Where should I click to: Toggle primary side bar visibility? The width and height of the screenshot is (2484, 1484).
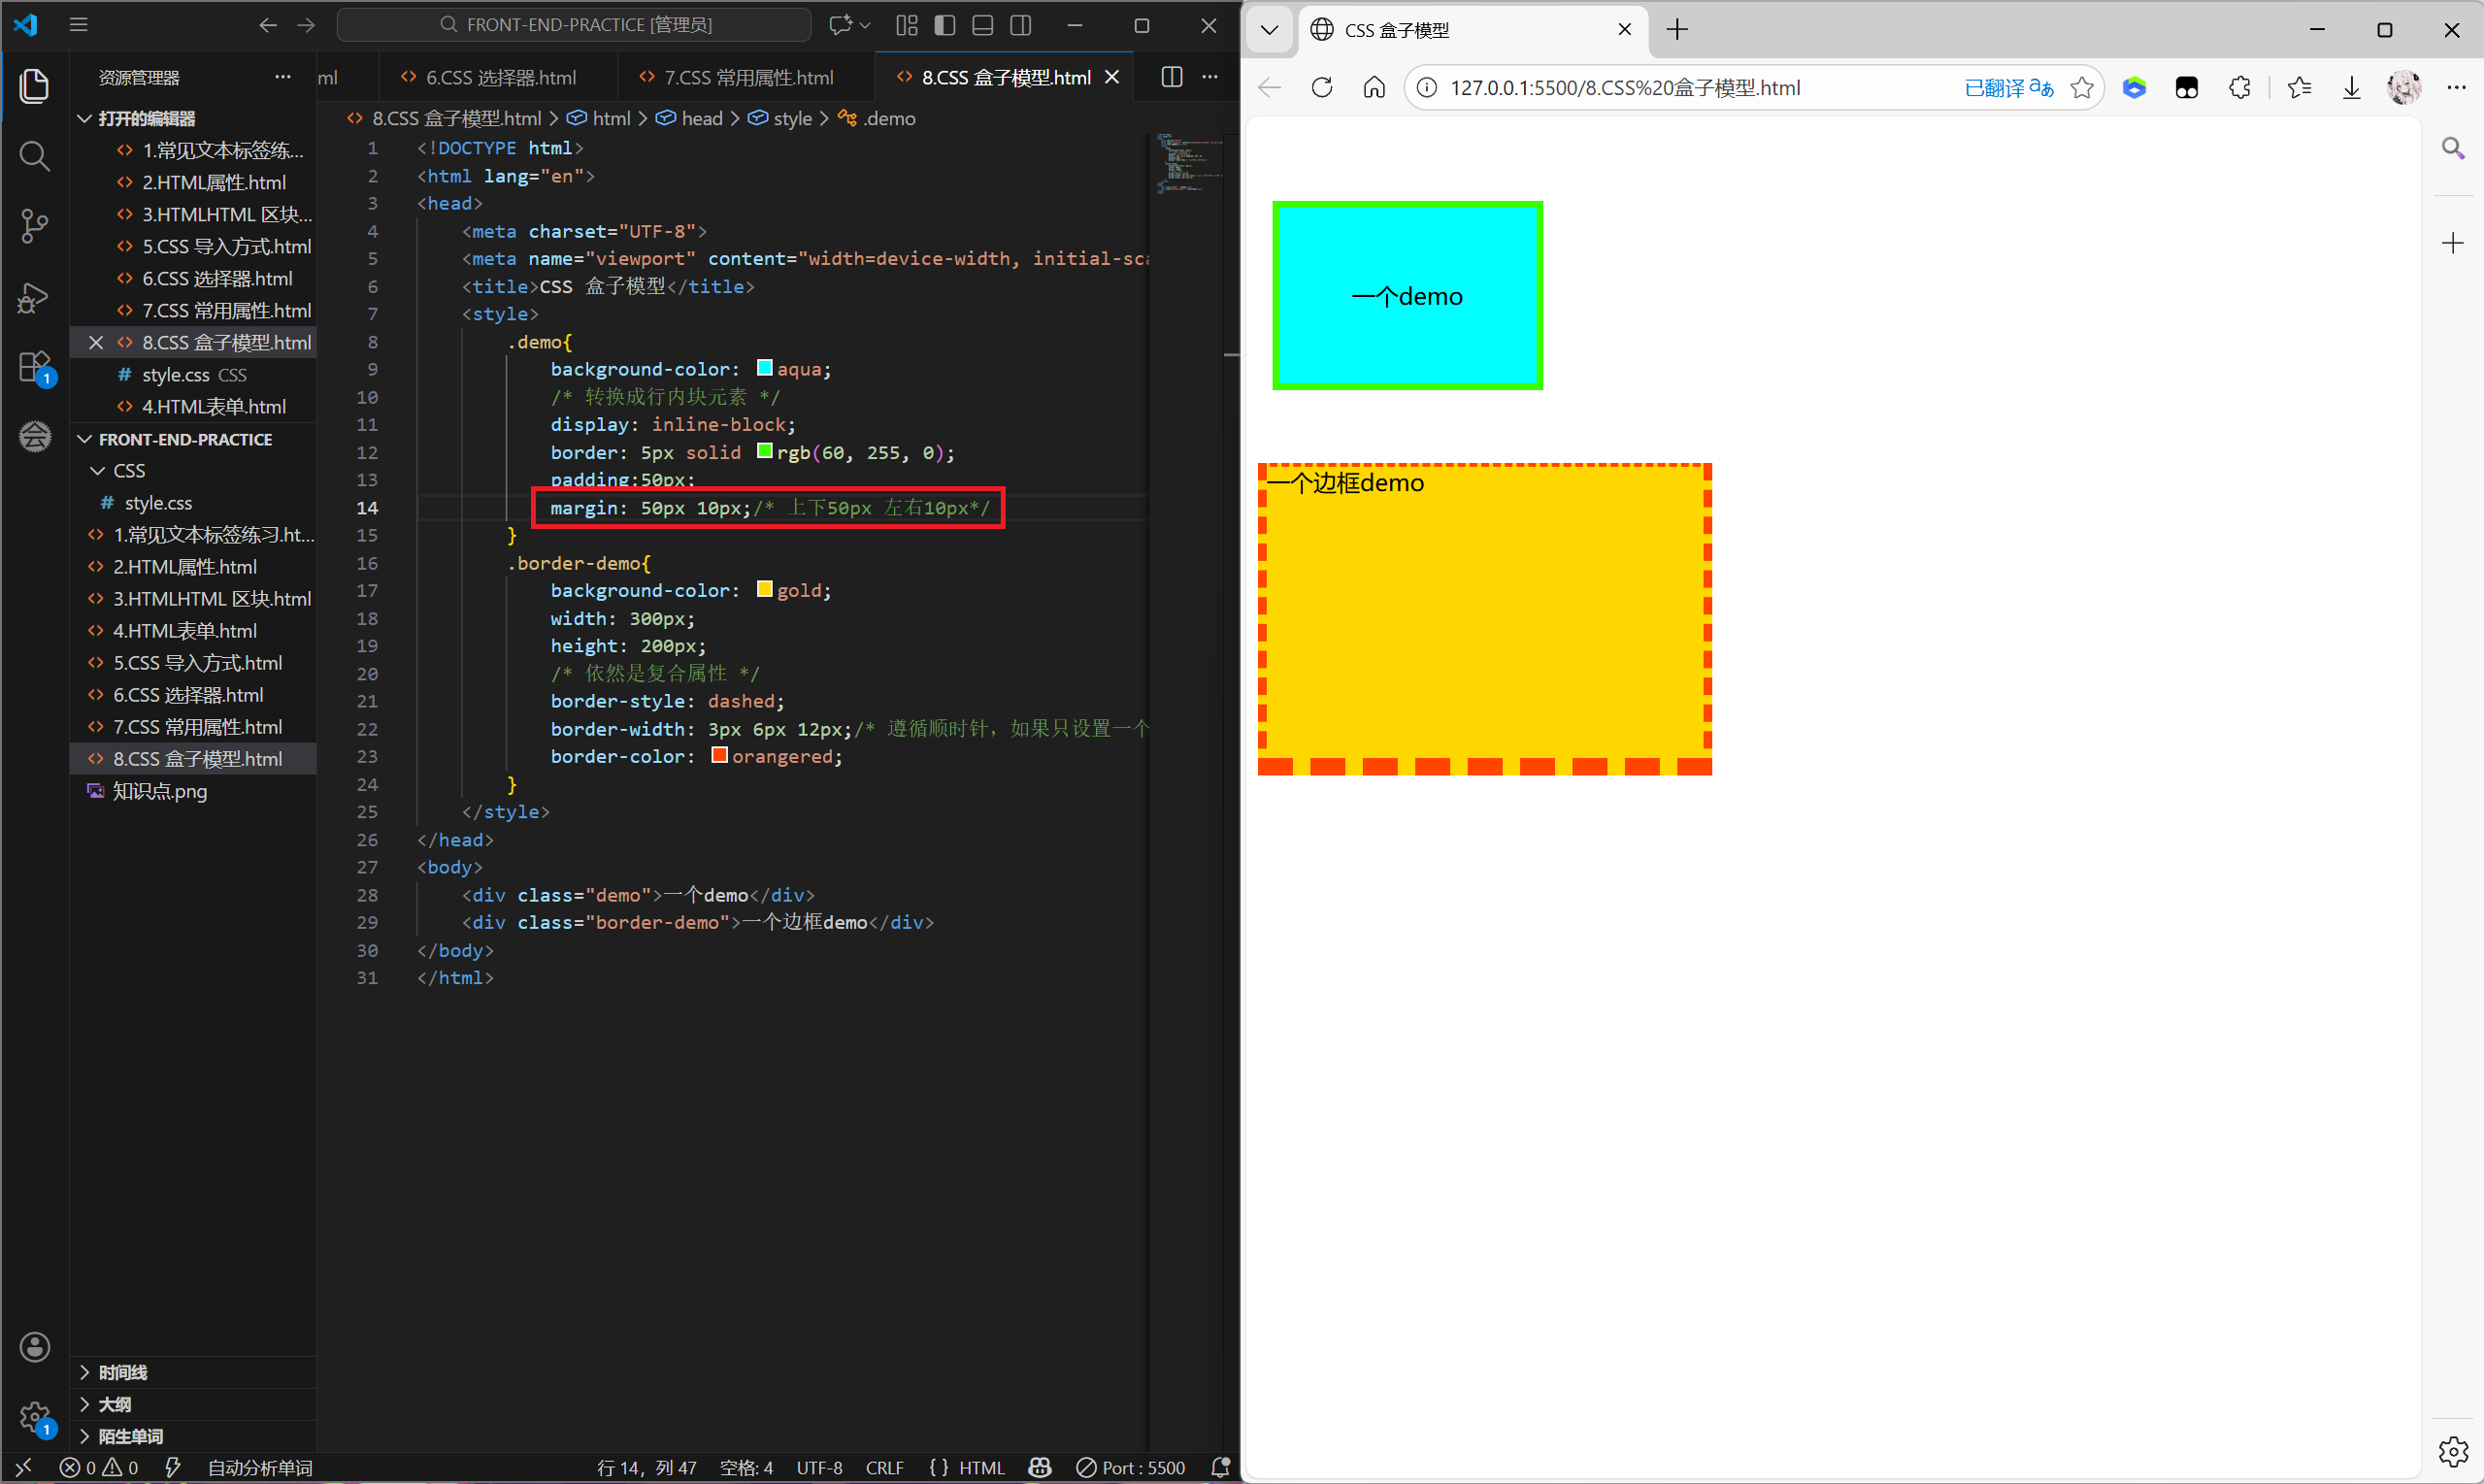944,25
